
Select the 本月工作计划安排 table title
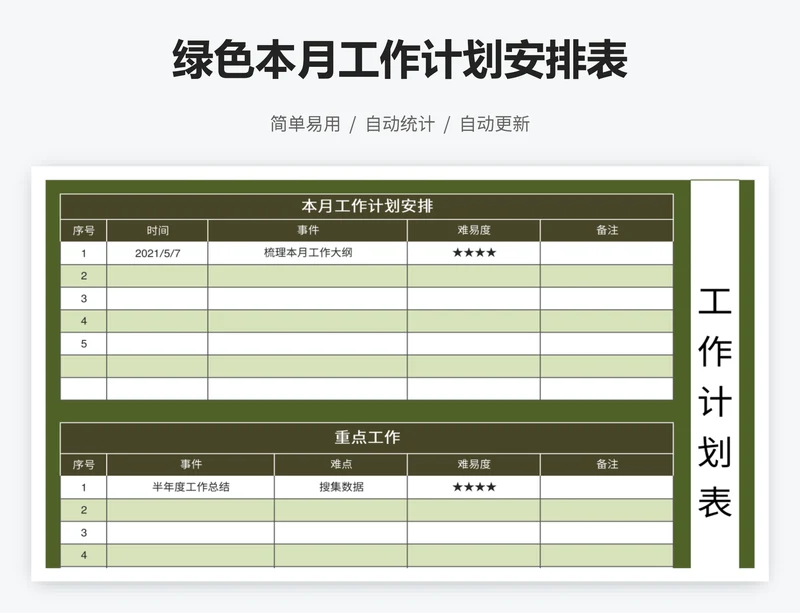[367, 206]
